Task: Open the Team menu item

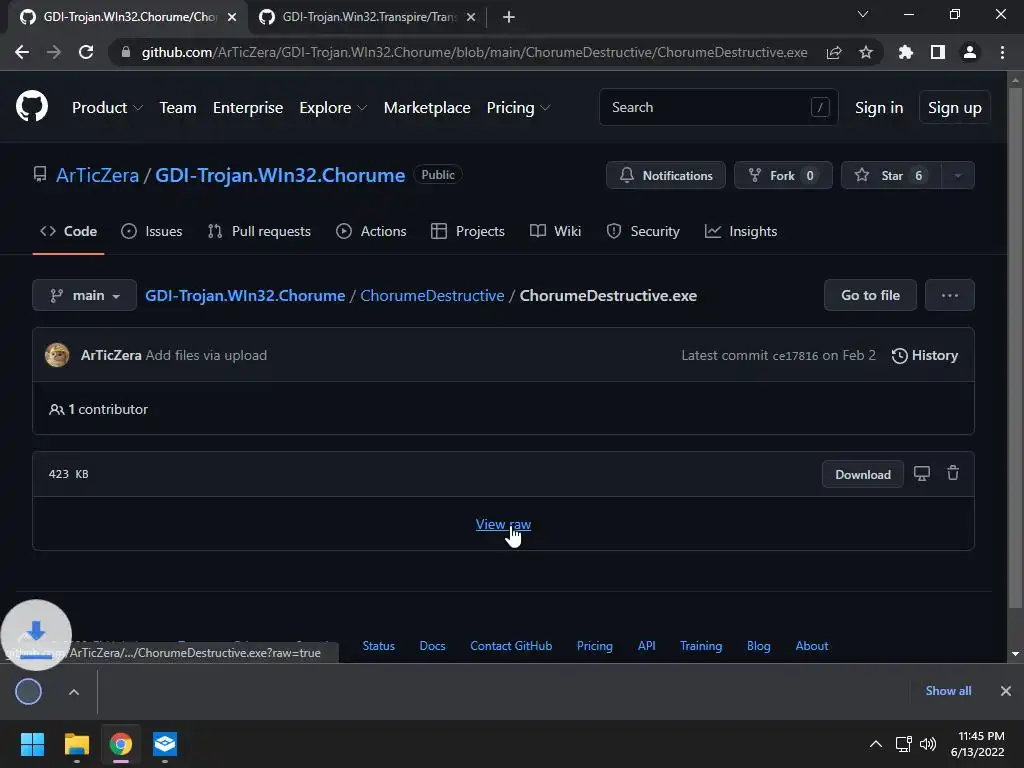Action: 178,108
